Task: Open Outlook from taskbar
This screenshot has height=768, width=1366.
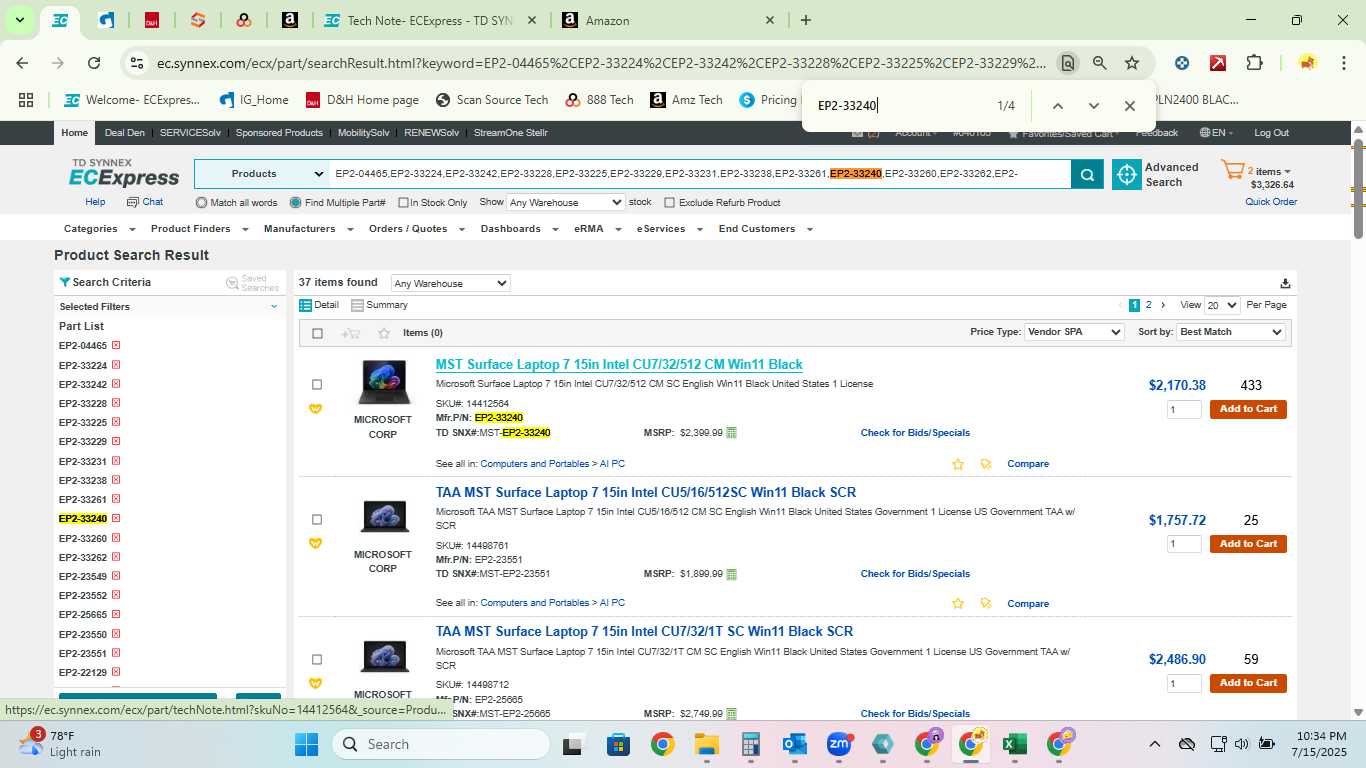Action: point(795,744)
